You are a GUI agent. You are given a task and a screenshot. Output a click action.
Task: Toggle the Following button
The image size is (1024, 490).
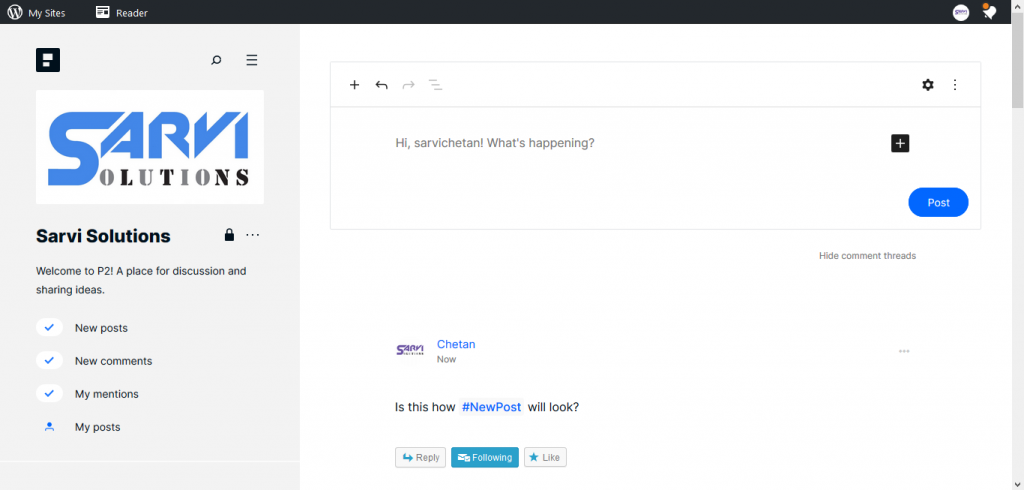(485, 457)
